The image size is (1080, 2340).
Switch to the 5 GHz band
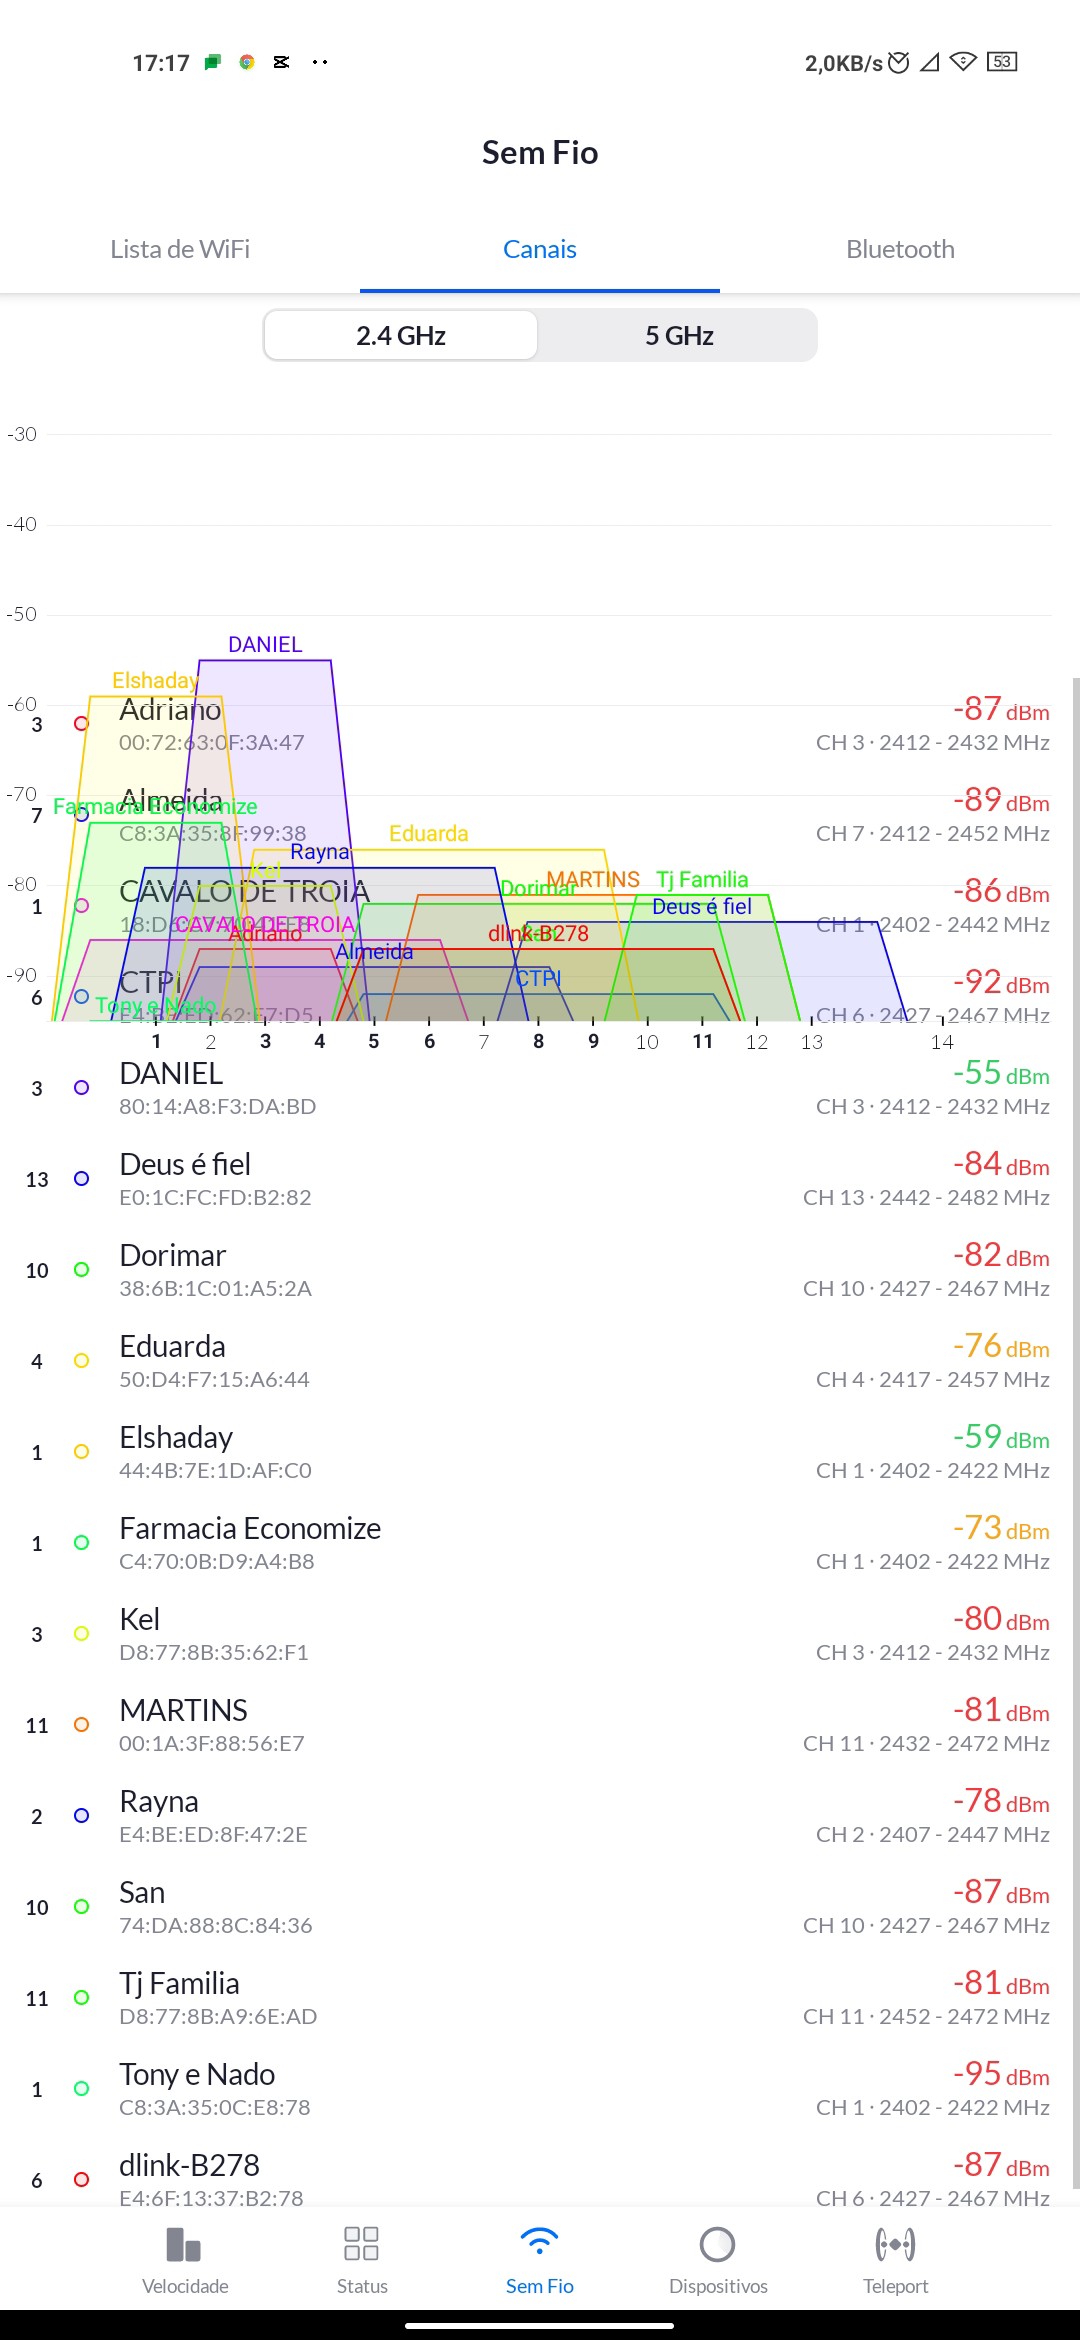(x=679, y=335)
